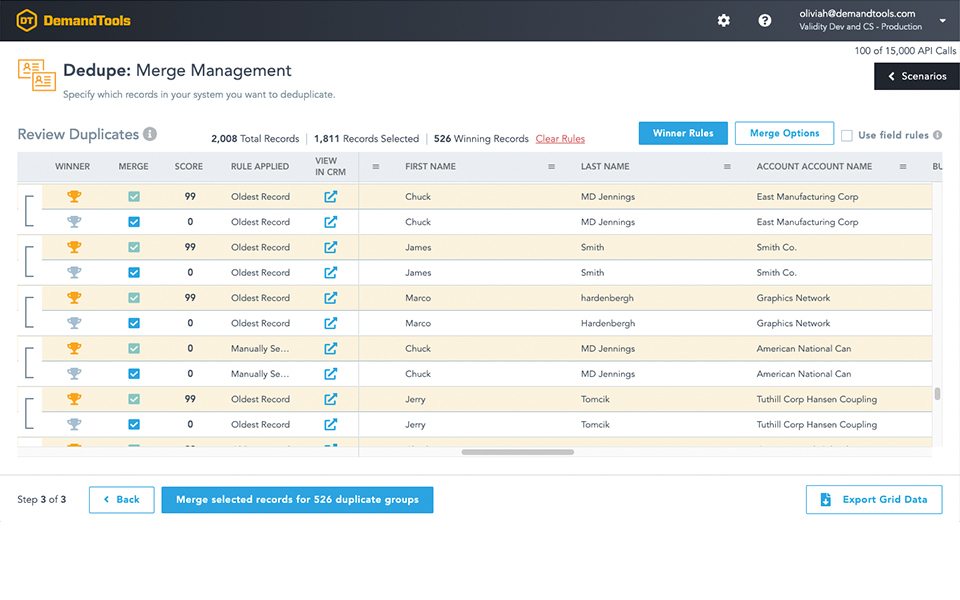Click gold trophy on Smith Co. winner row
Viewport: 960px width, 600px height.
pyautogui.click(x=74, y=247)
